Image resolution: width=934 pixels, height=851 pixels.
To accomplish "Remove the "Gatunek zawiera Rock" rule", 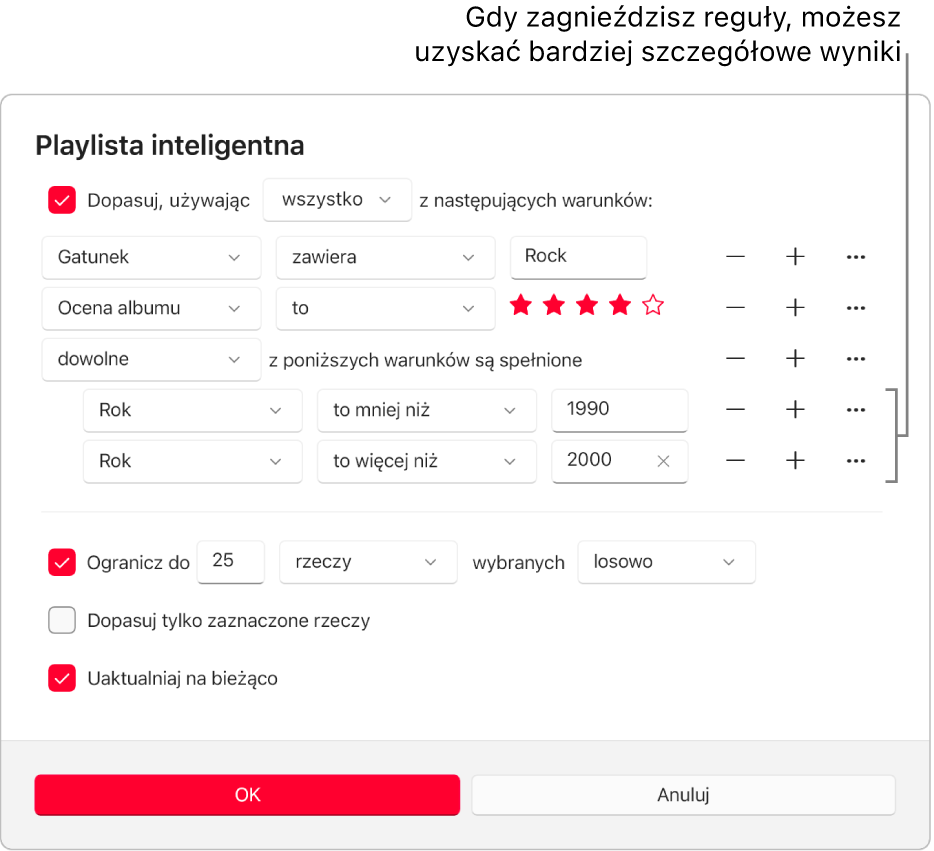I will coord(735,257).
